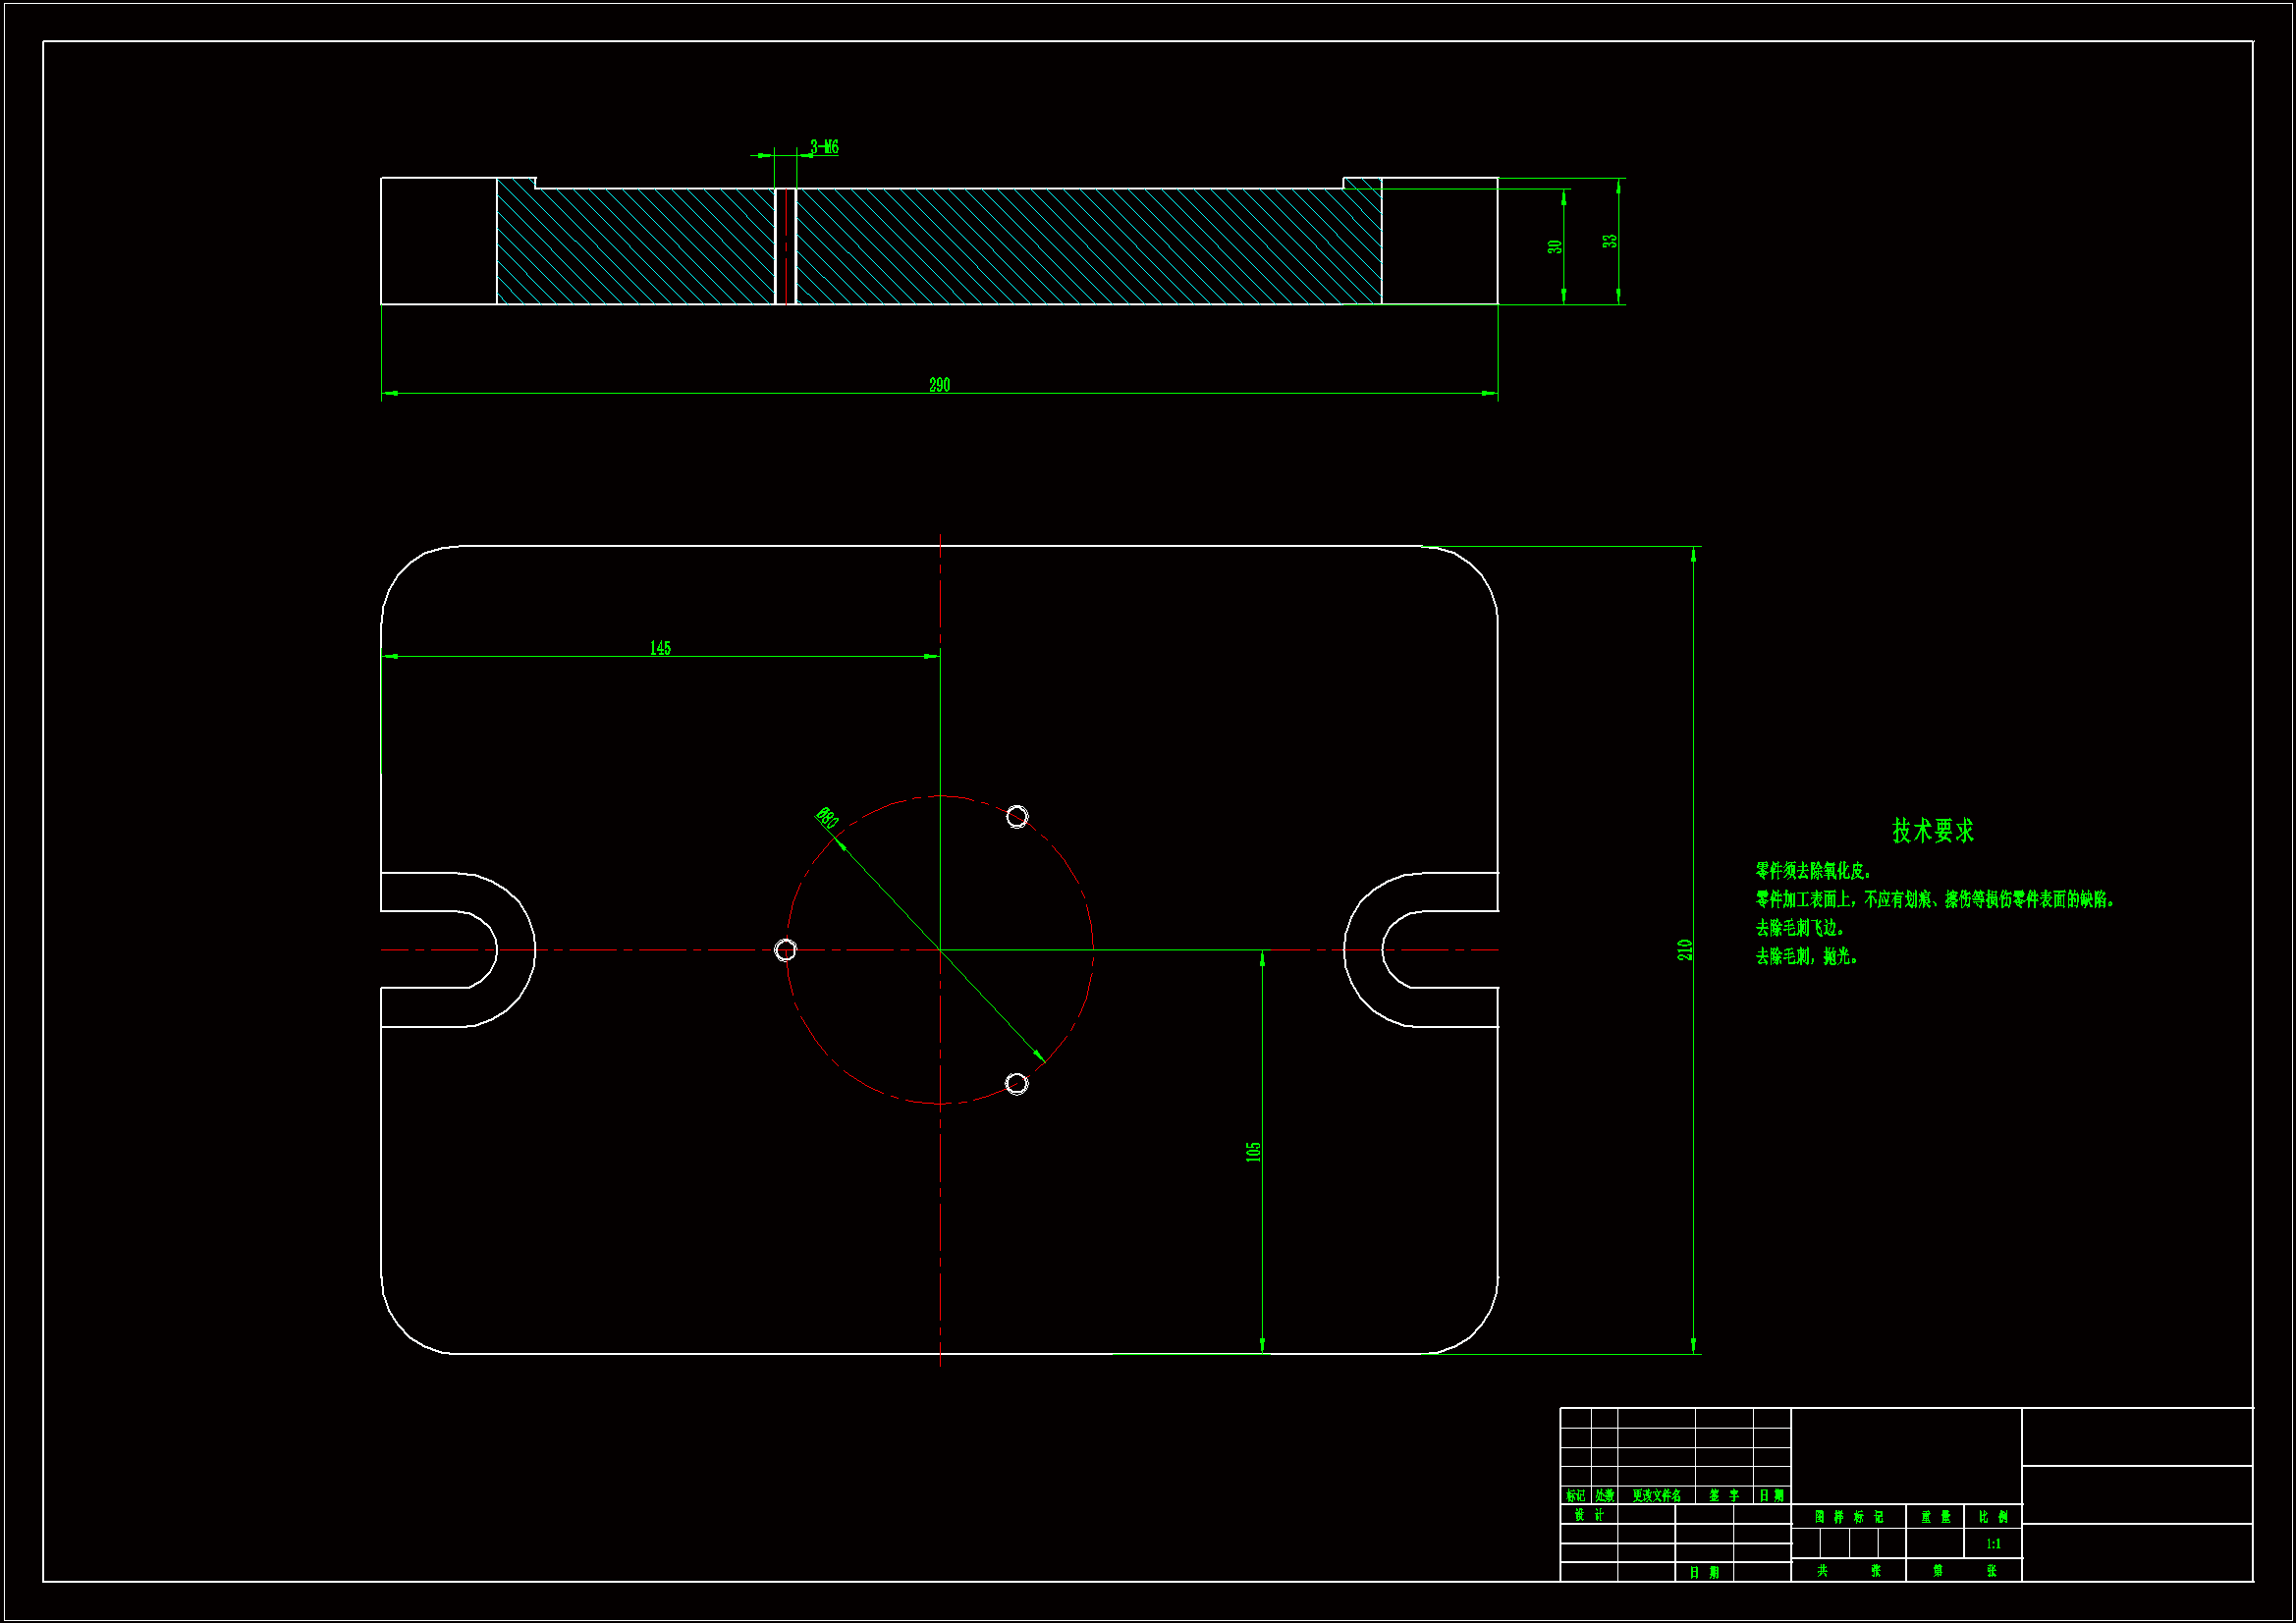The width and height of the screenshot is (2296, 1623).
Task: Select the 图样标记 title block cell
Action: [1848, 1517]
